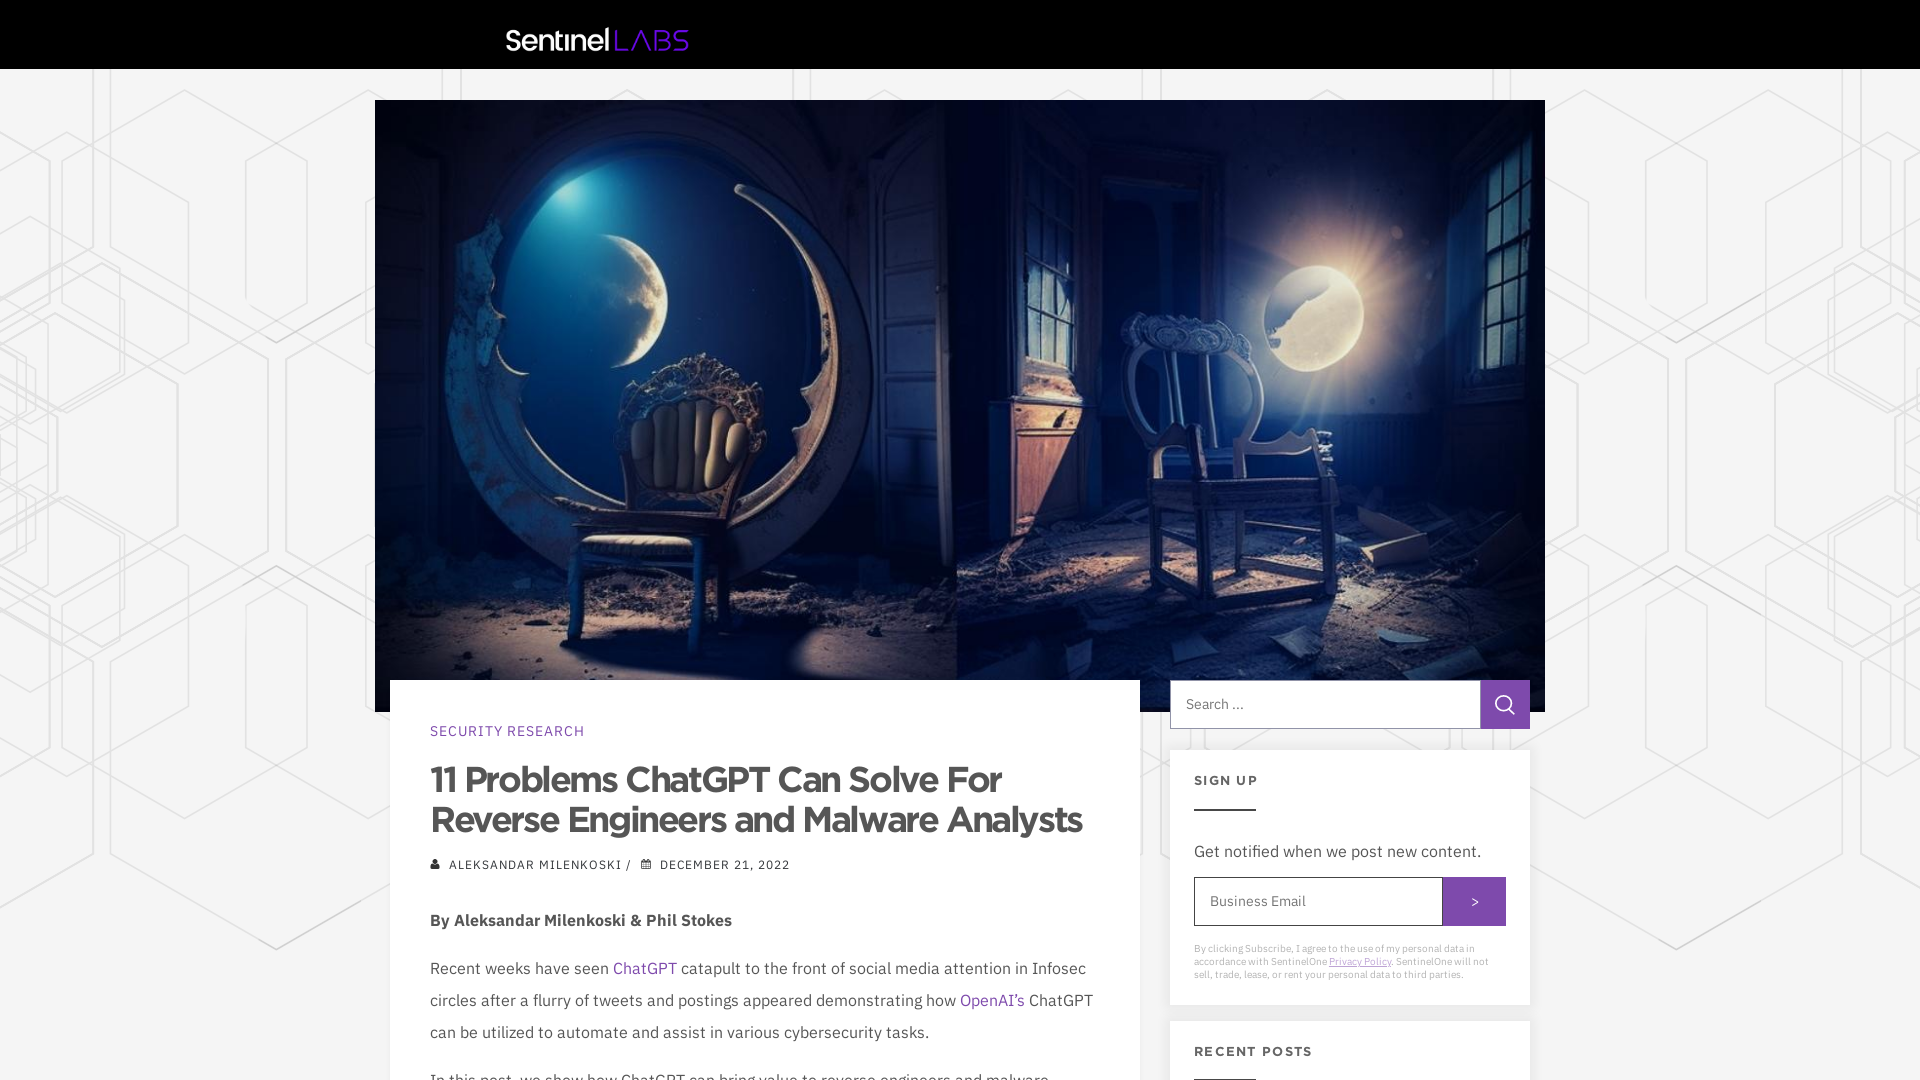Click the OpenAI's hyperlink in article
This screenshot has height=1080, width=1920.
[992, 1000]
